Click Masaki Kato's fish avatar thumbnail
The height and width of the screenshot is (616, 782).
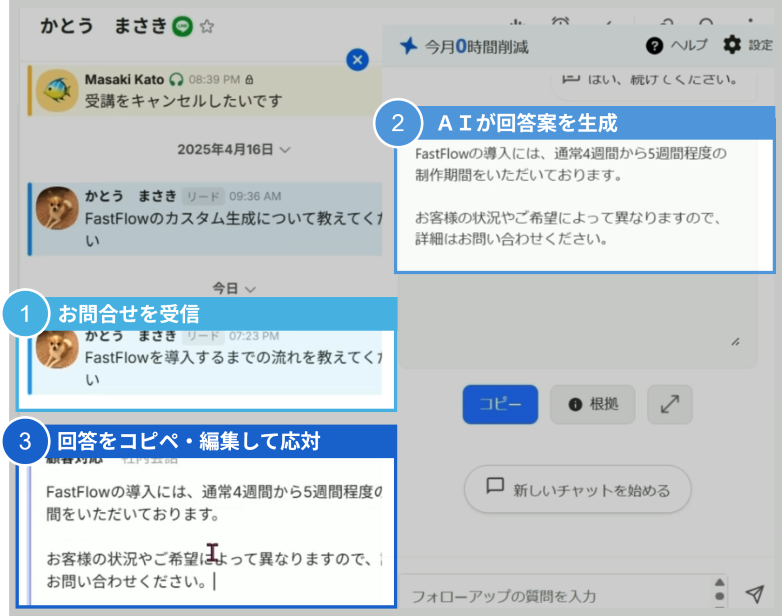click(58, 90)
